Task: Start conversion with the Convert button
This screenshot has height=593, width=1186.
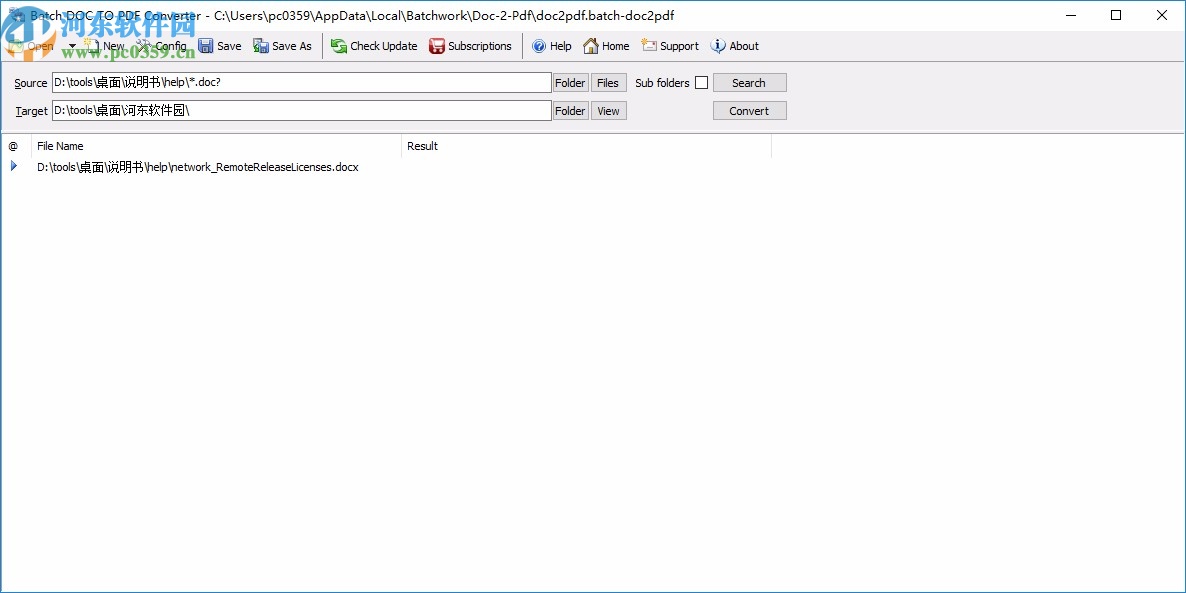Action: click(x=749, y=110)
